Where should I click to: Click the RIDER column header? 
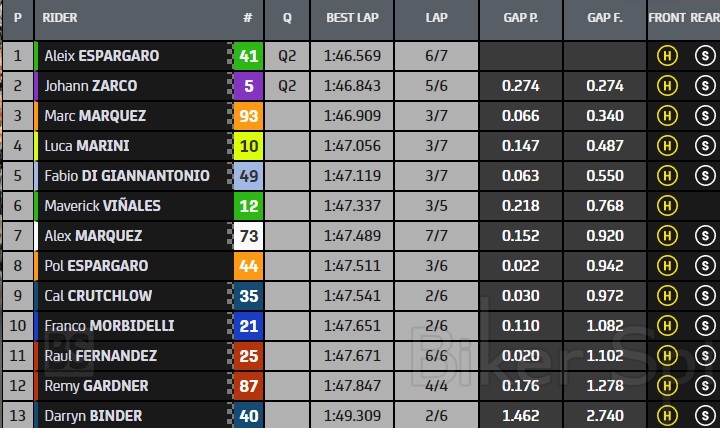click(62, 18)
